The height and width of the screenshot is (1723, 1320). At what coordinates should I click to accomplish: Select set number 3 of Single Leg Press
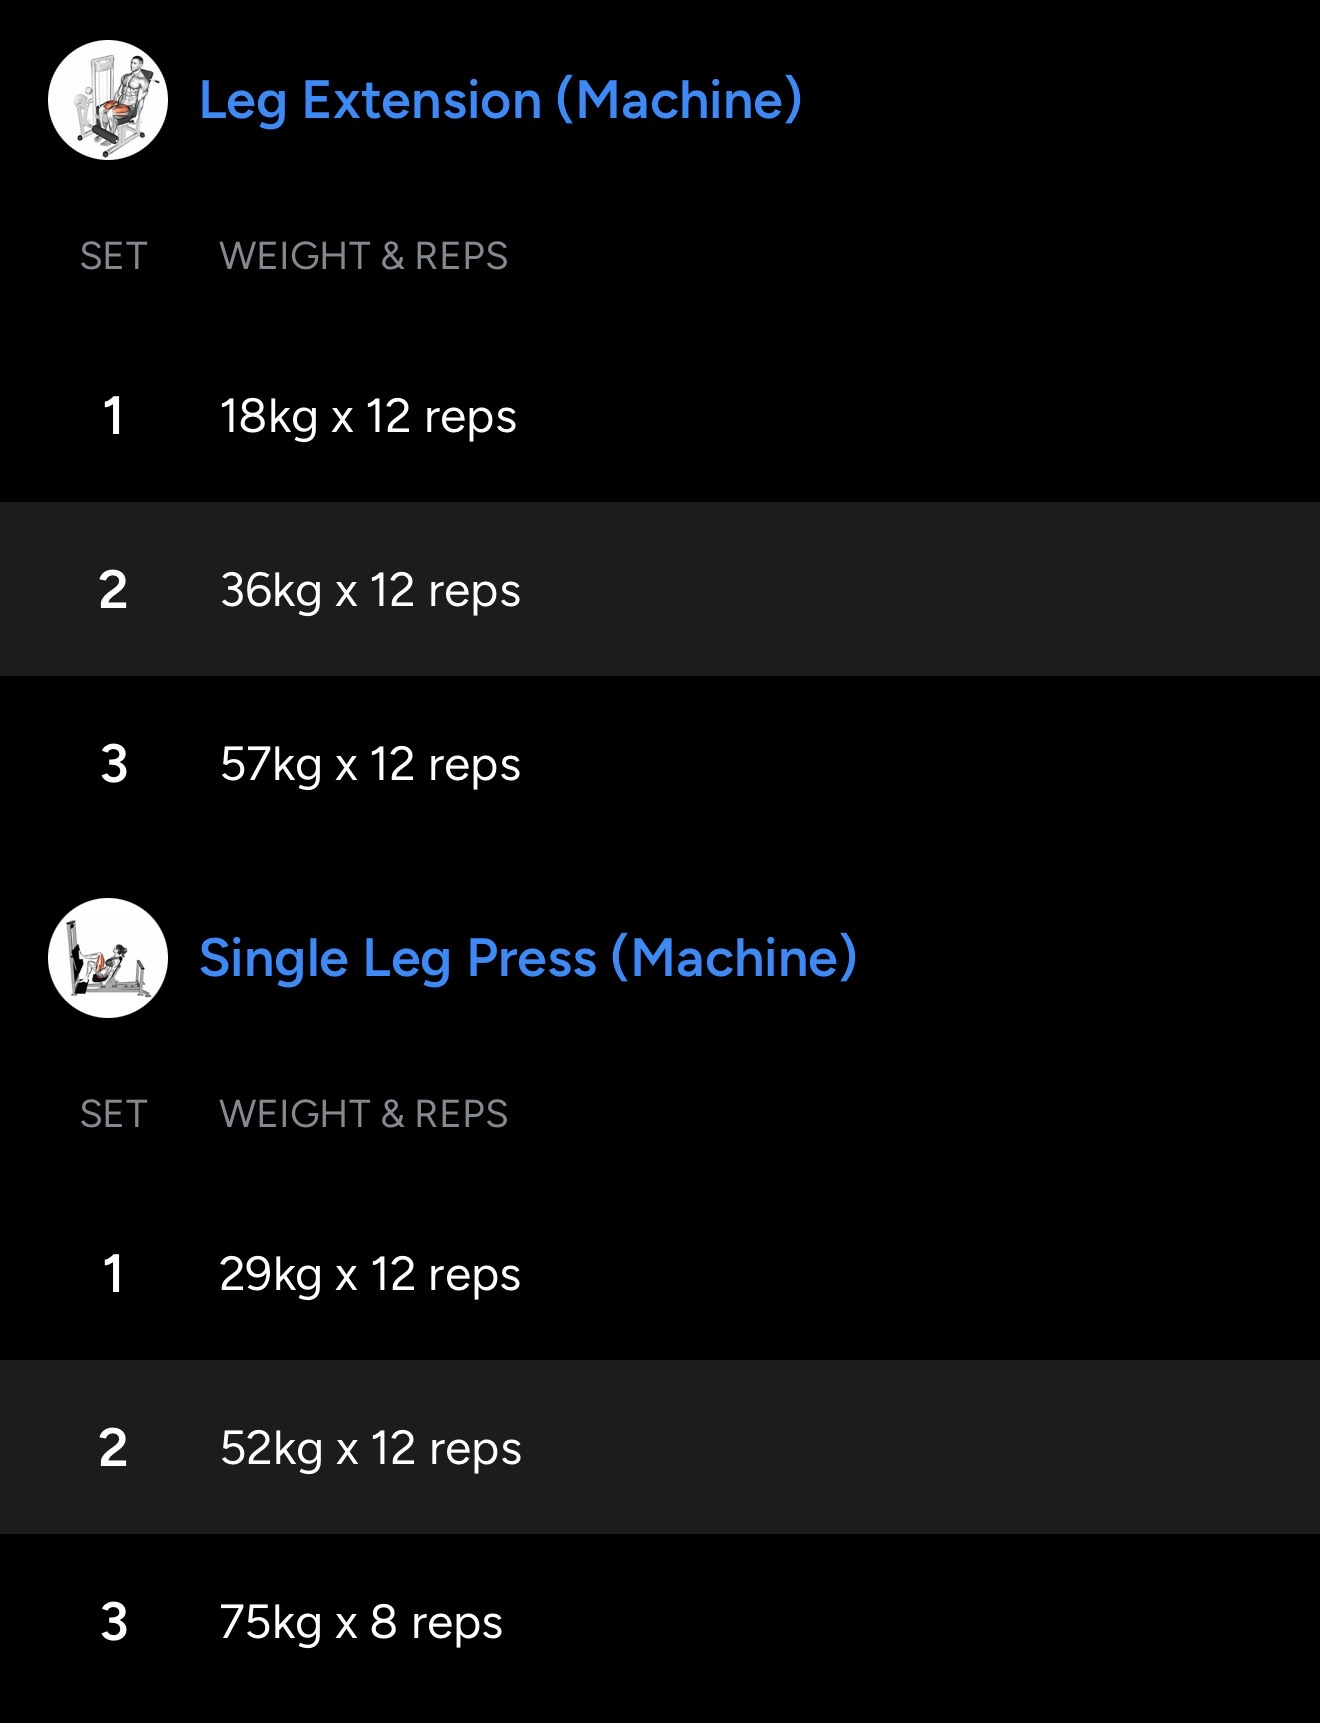(114, 1622)
